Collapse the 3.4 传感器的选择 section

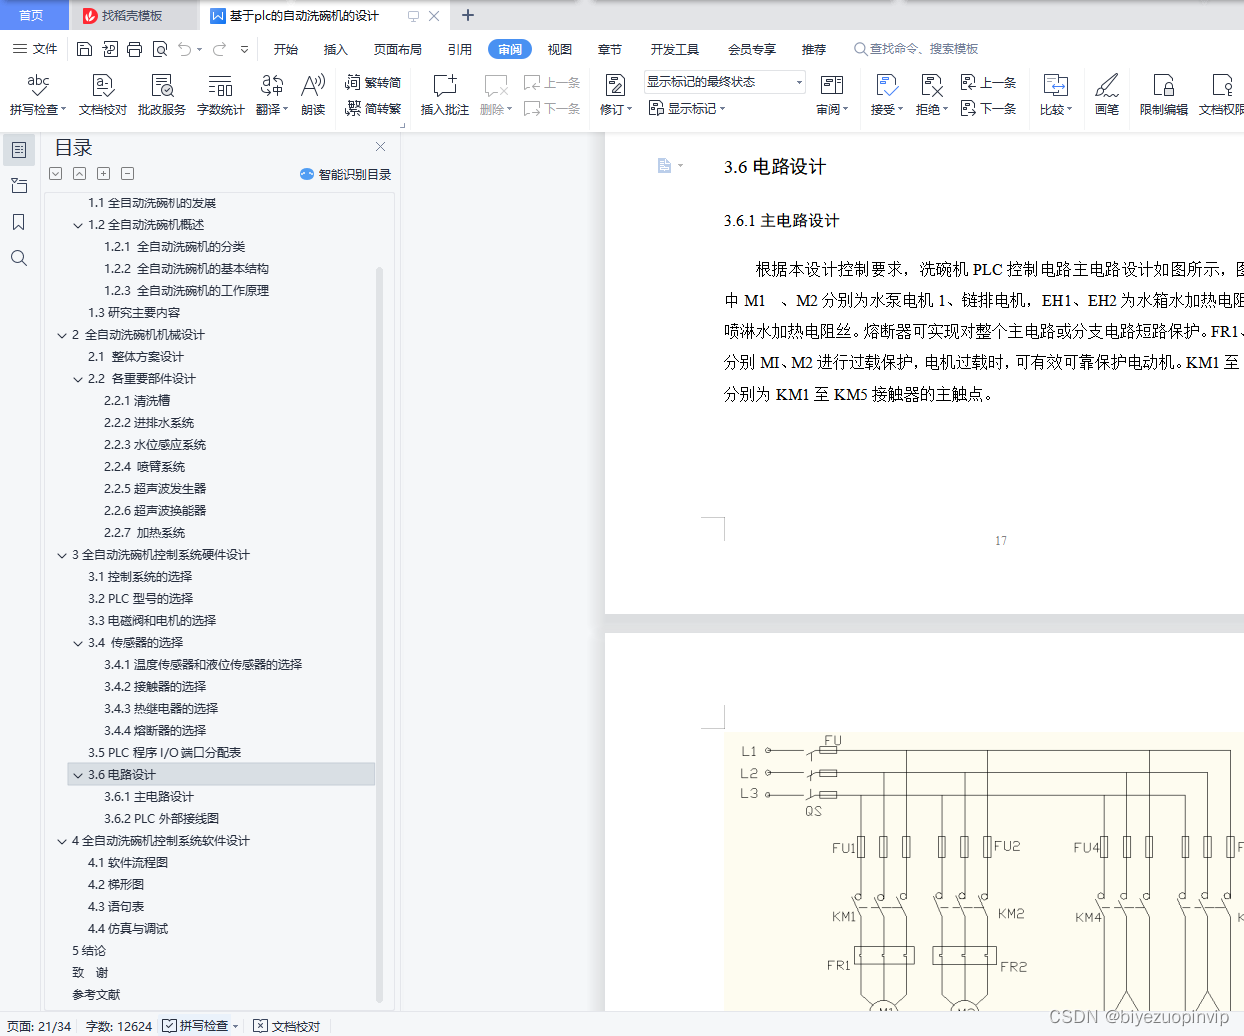(x=78, y=643)
